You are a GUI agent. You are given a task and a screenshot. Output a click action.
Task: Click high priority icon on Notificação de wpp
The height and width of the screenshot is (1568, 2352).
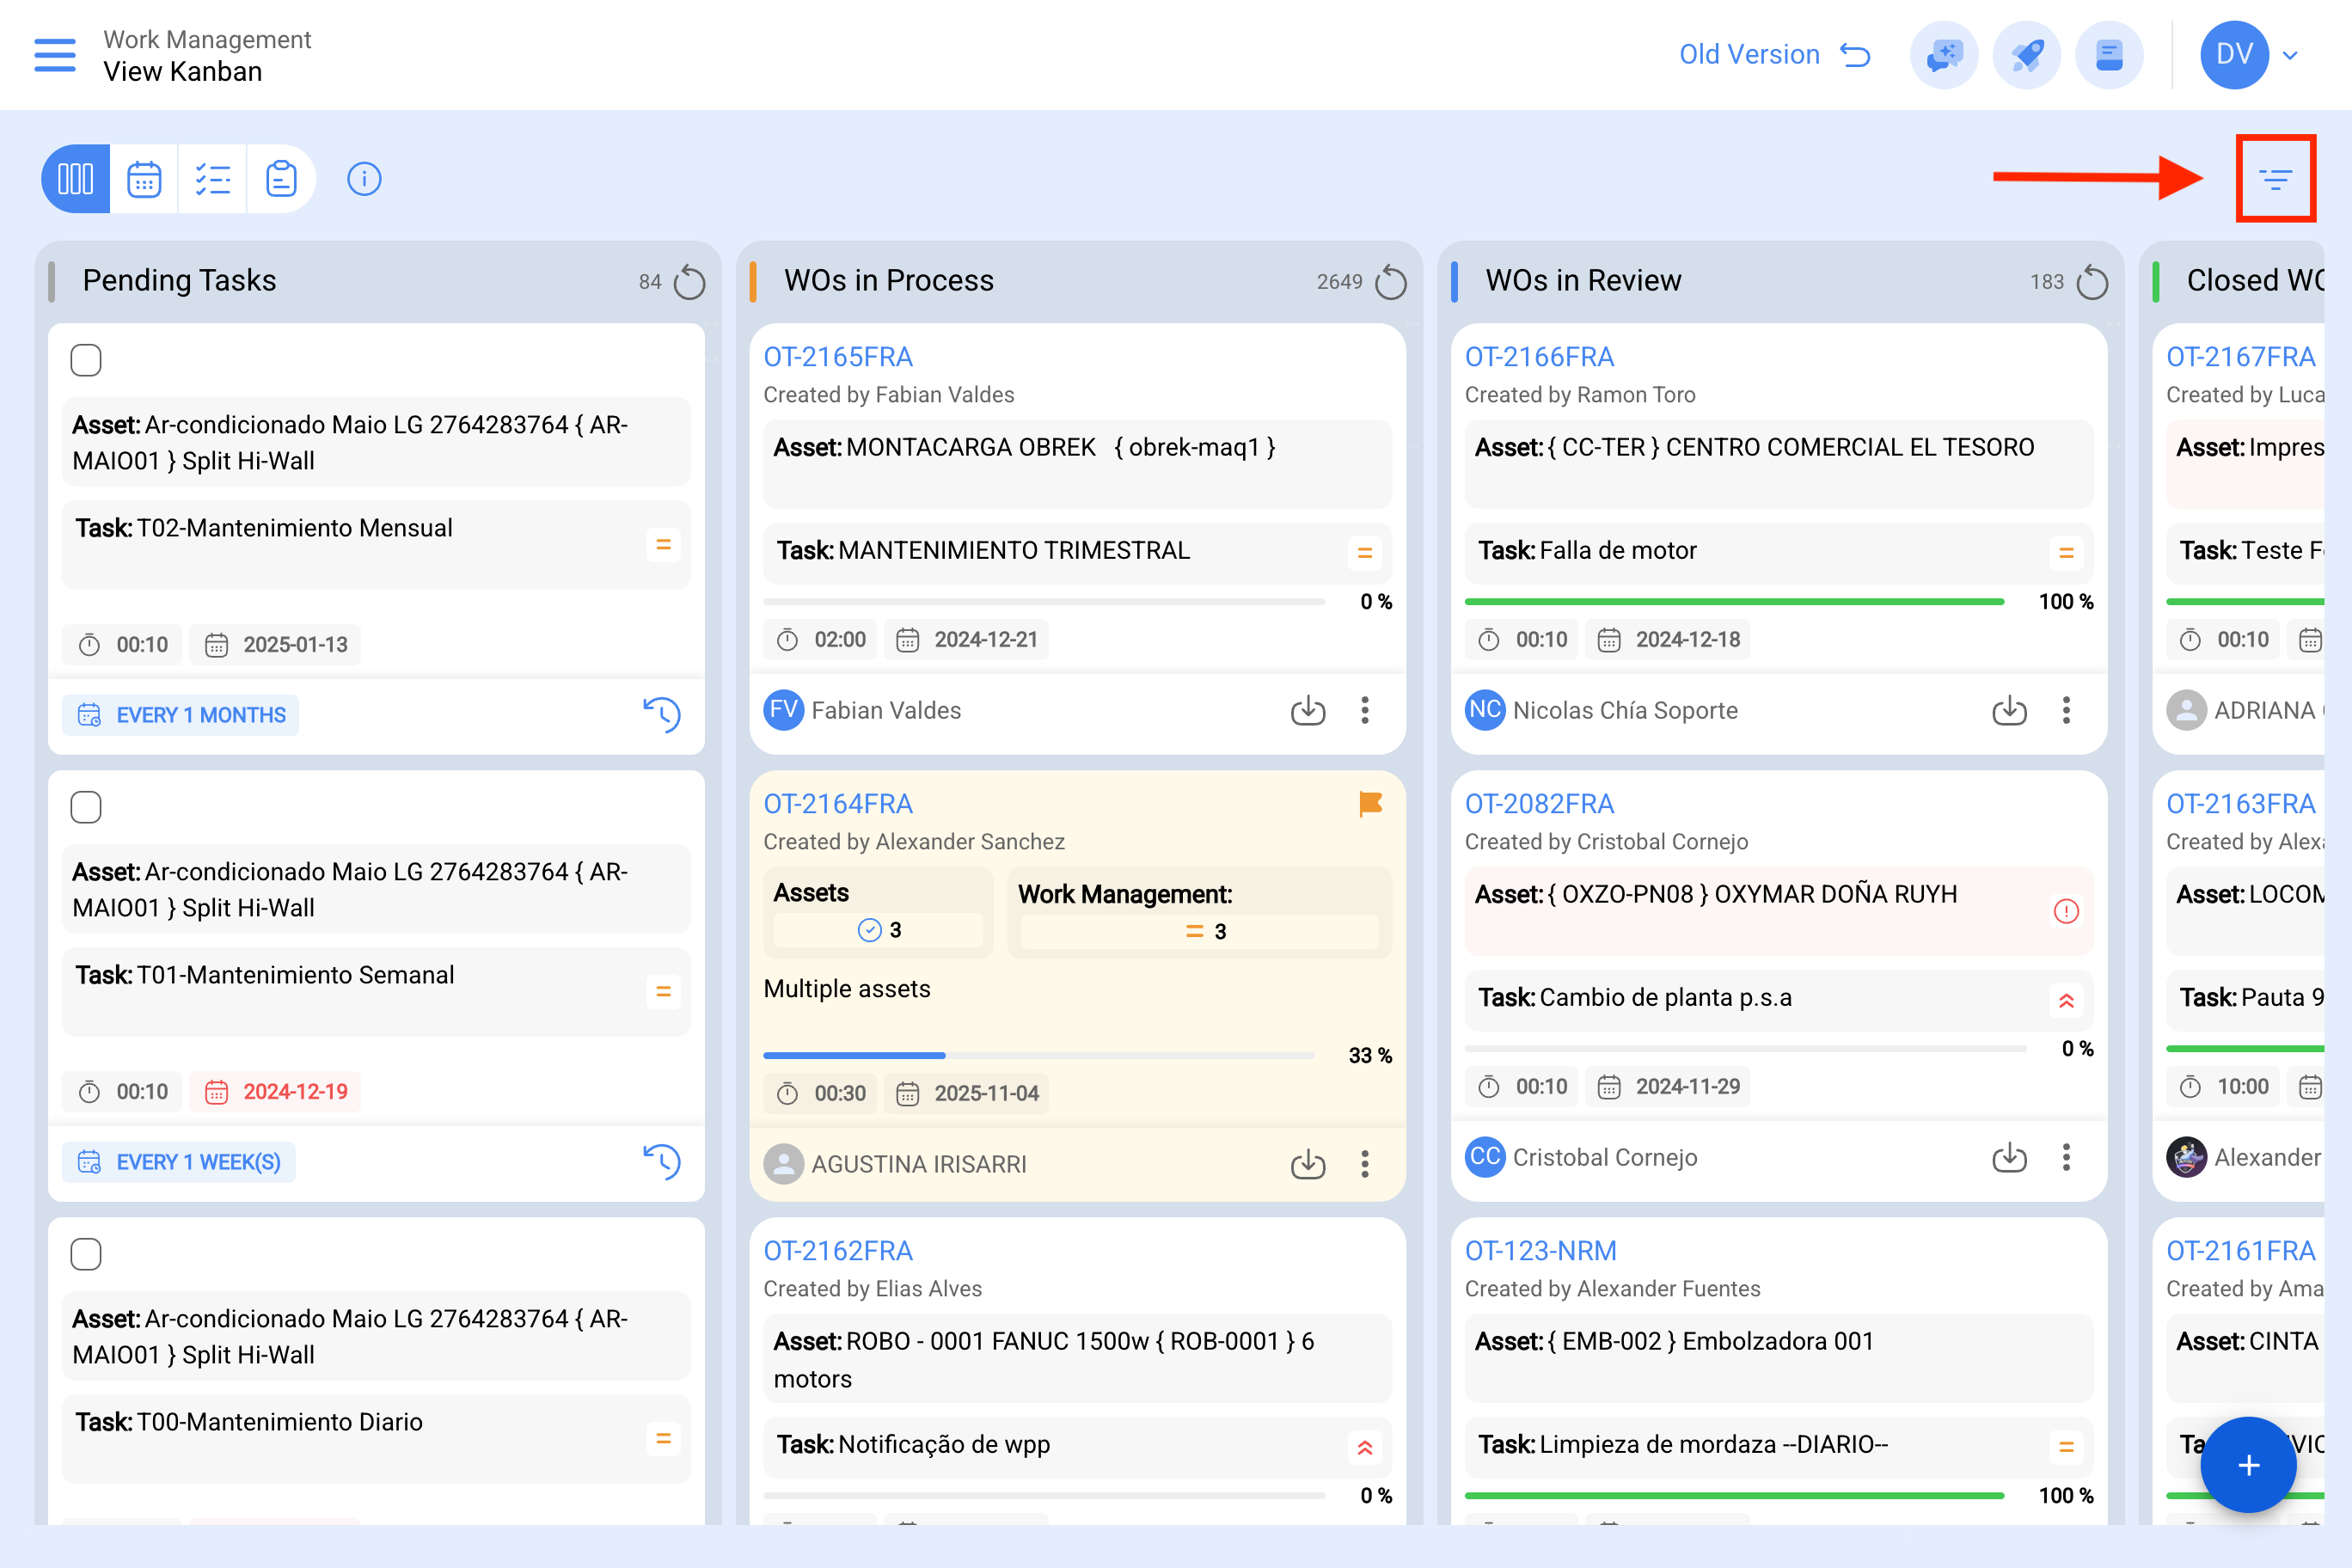click(1365, 1448)
